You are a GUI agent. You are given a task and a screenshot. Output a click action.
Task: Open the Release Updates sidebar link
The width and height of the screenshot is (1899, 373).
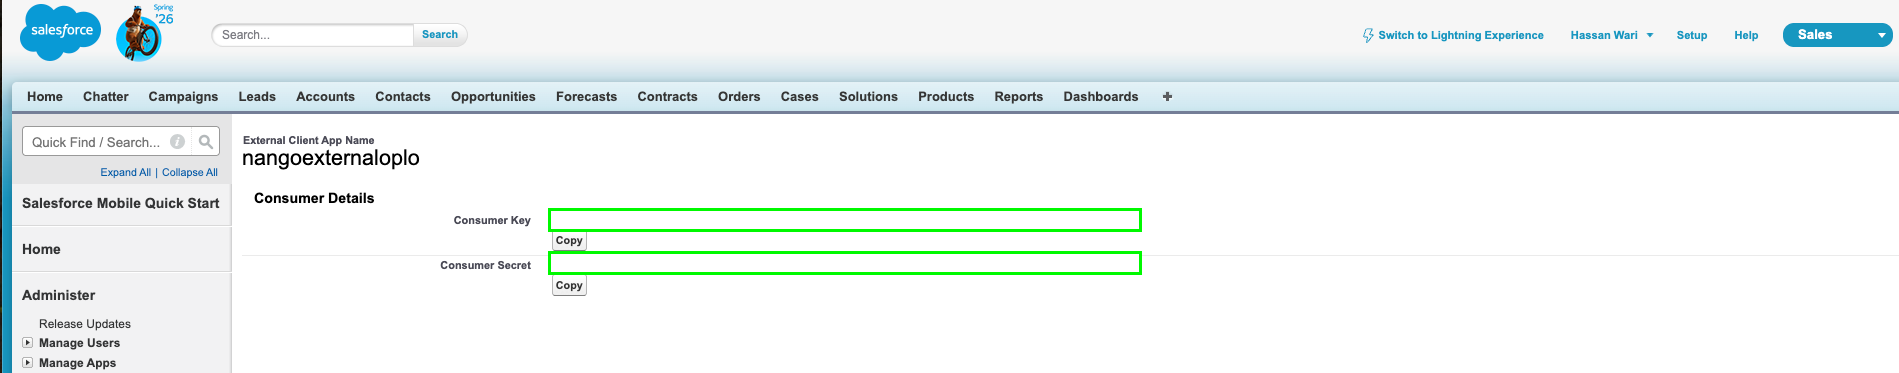click(x=85, y=324)
